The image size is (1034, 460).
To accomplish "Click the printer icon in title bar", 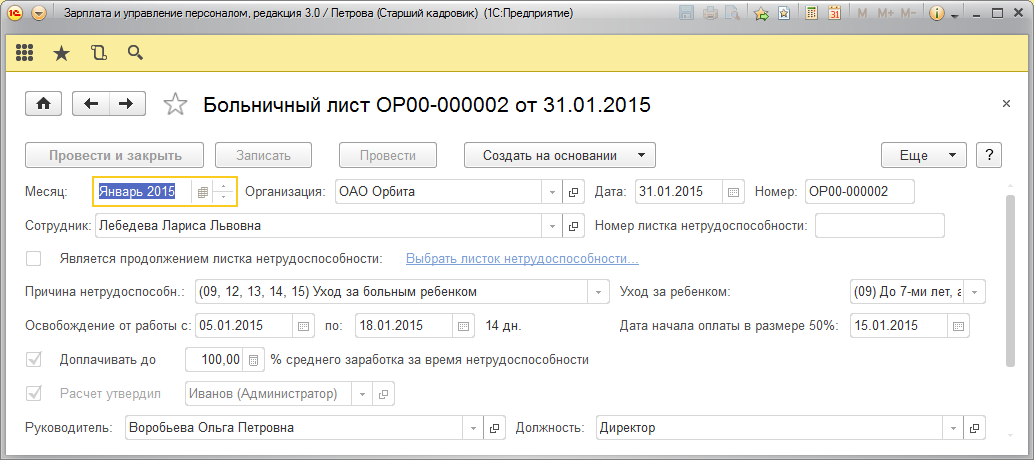I will point(710,13).
